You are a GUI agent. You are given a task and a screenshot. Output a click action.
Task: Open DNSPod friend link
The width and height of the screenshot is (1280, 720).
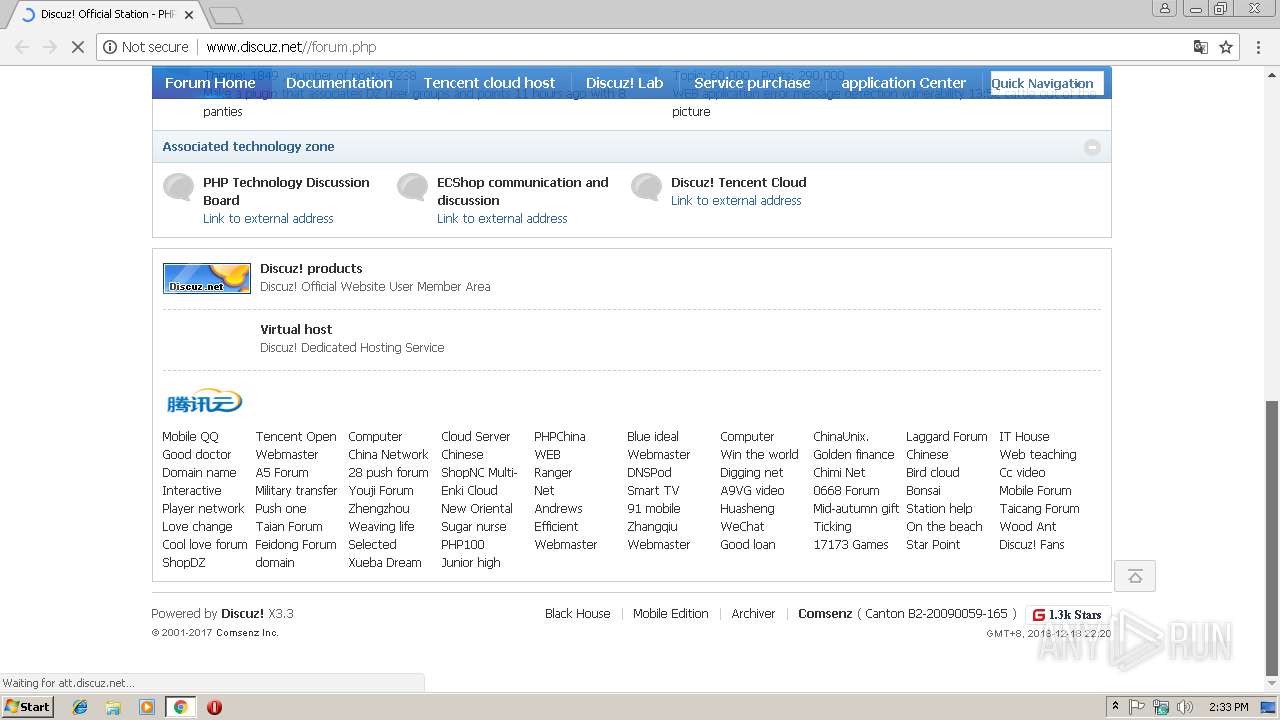(x=649, y=473)
